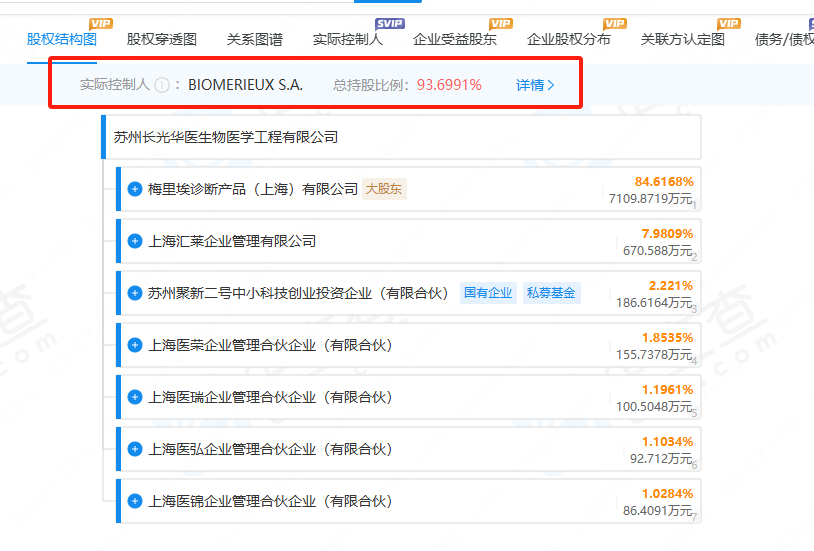Go to 企业股权分布 tab
This screenshot has height=551, width=814.
point(568,40)
